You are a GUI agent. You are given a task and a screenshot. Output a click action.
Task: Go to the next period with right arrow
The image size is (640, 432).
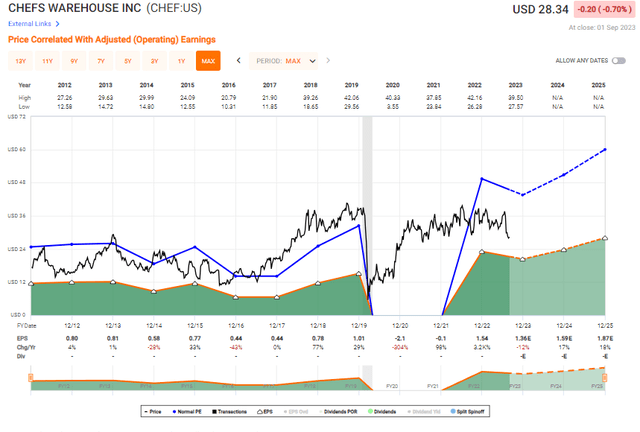coord(328,60)
